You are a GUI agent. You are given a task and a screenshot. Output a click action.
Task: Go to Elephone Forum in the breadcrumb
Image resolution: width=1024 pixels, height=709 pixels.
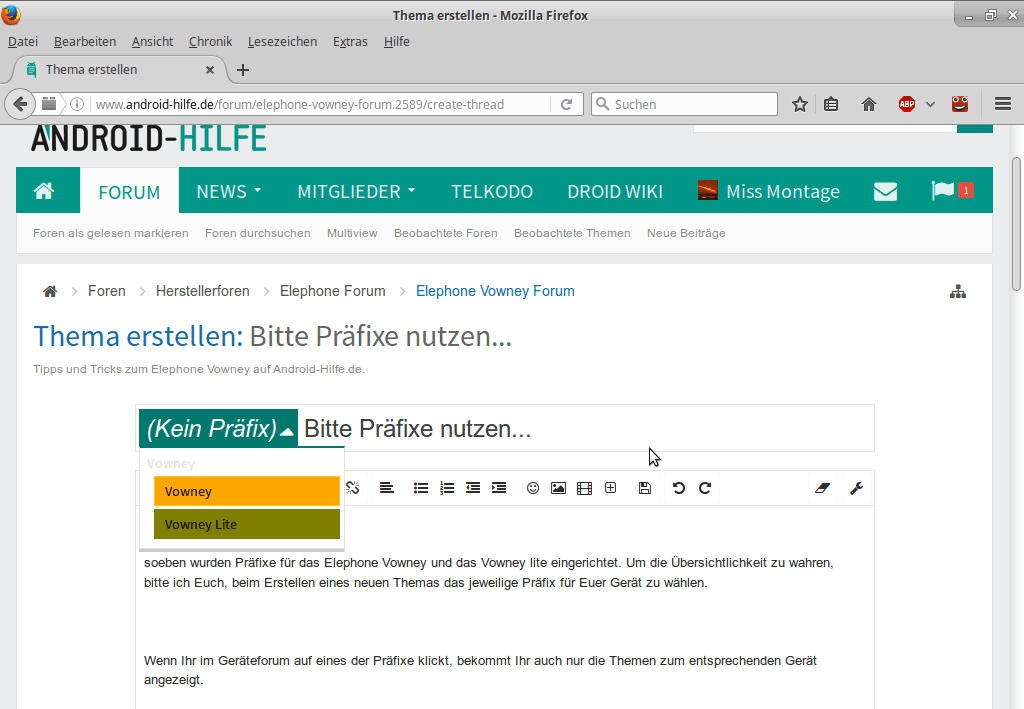332,291
